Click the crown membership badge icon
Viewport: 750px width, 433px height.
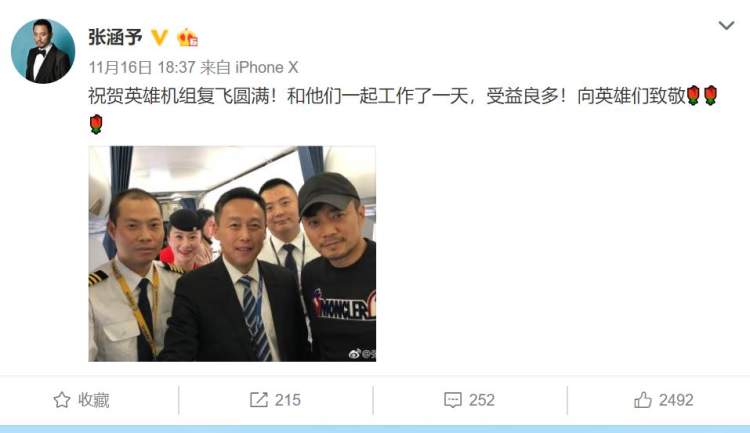pyautogui.click(x=187, y=37)
